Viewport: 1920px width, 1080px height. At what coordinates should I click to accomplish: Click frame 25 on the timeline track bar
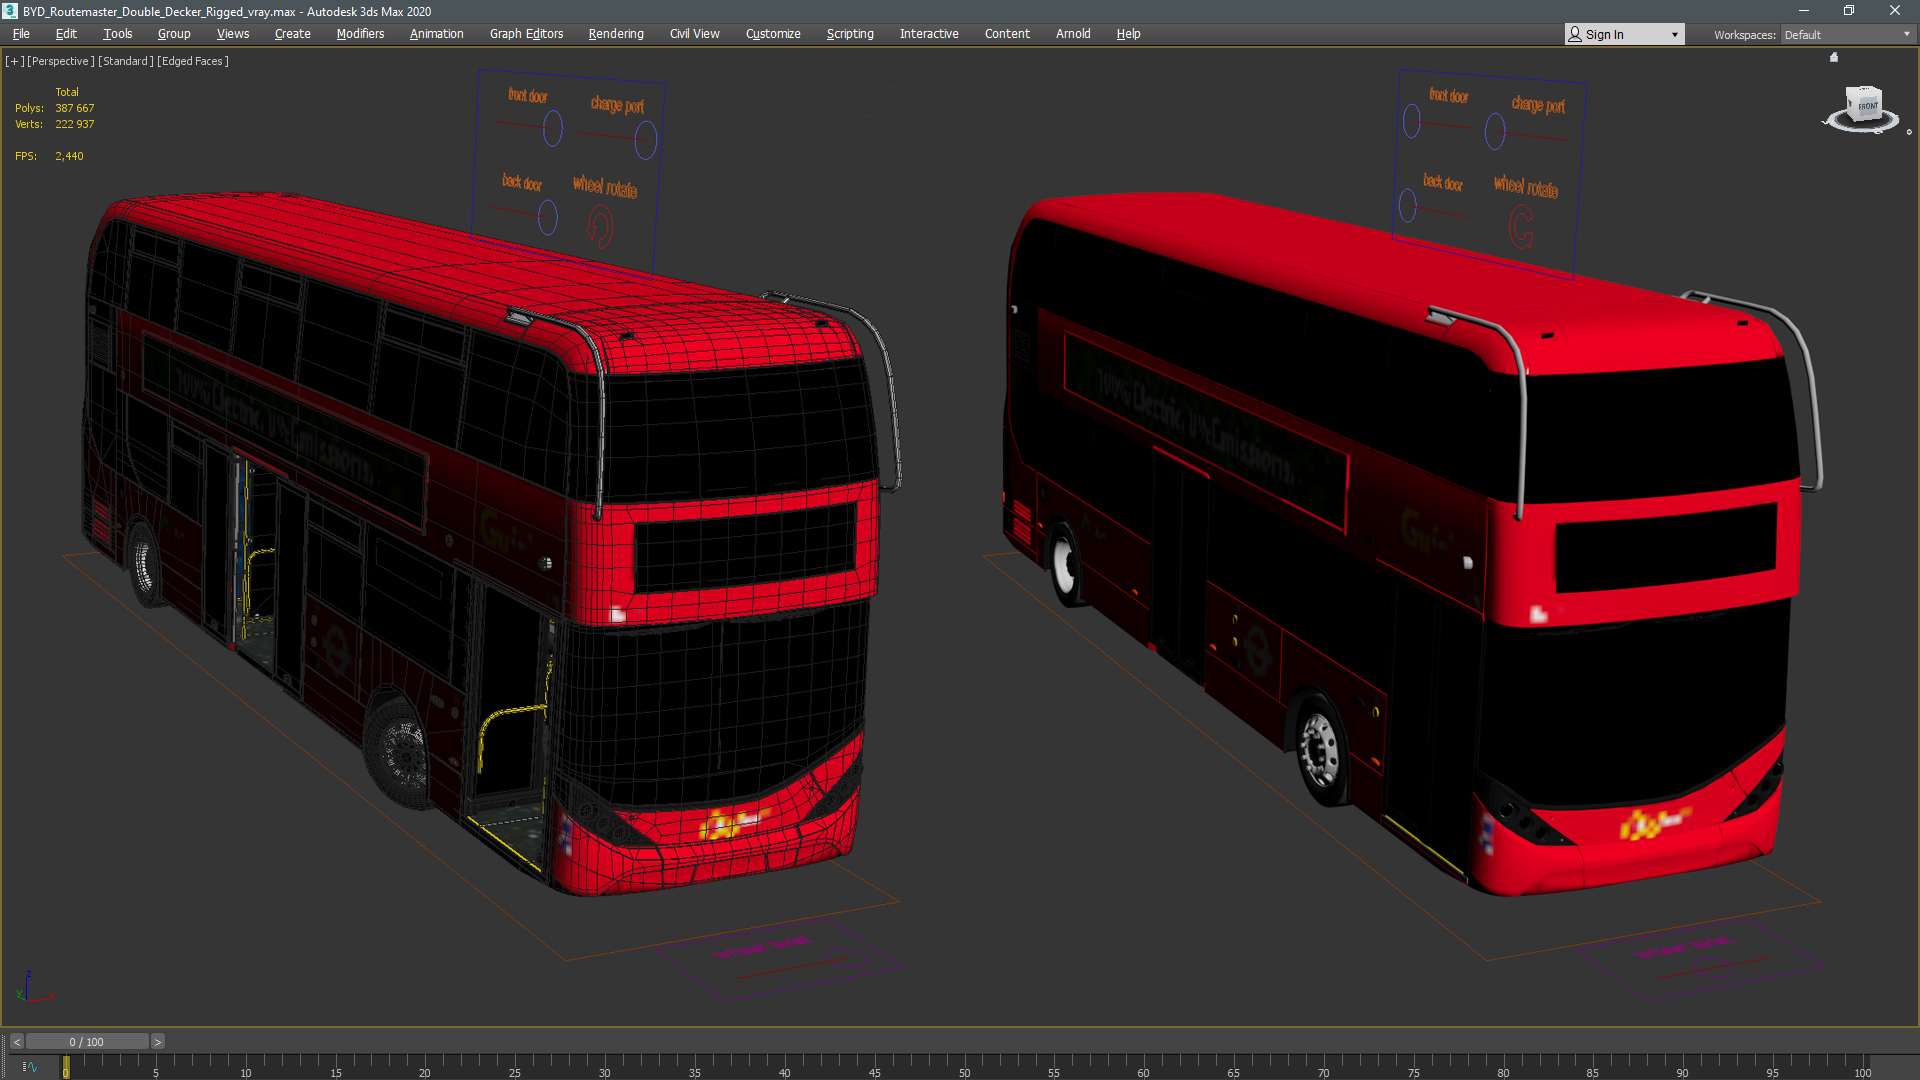[x=514, y=1066]
